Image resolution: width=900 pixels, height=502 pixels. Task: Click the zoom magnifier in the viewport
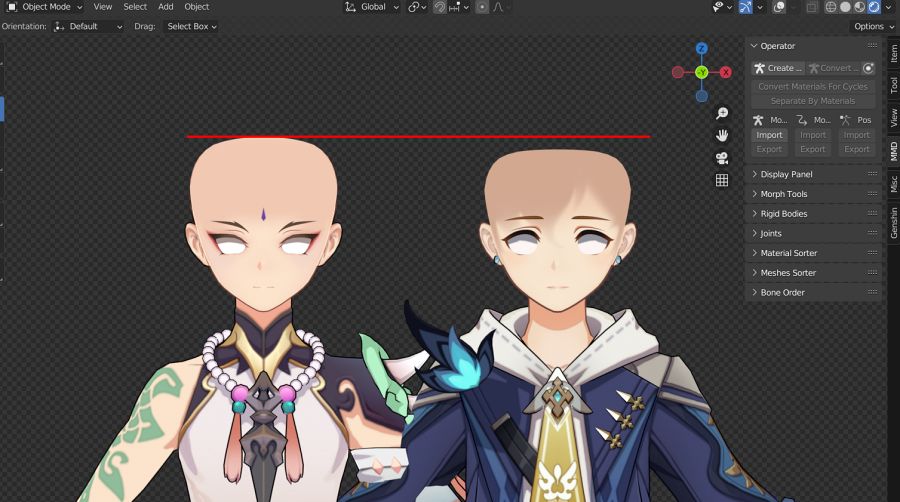pos(722,113)
